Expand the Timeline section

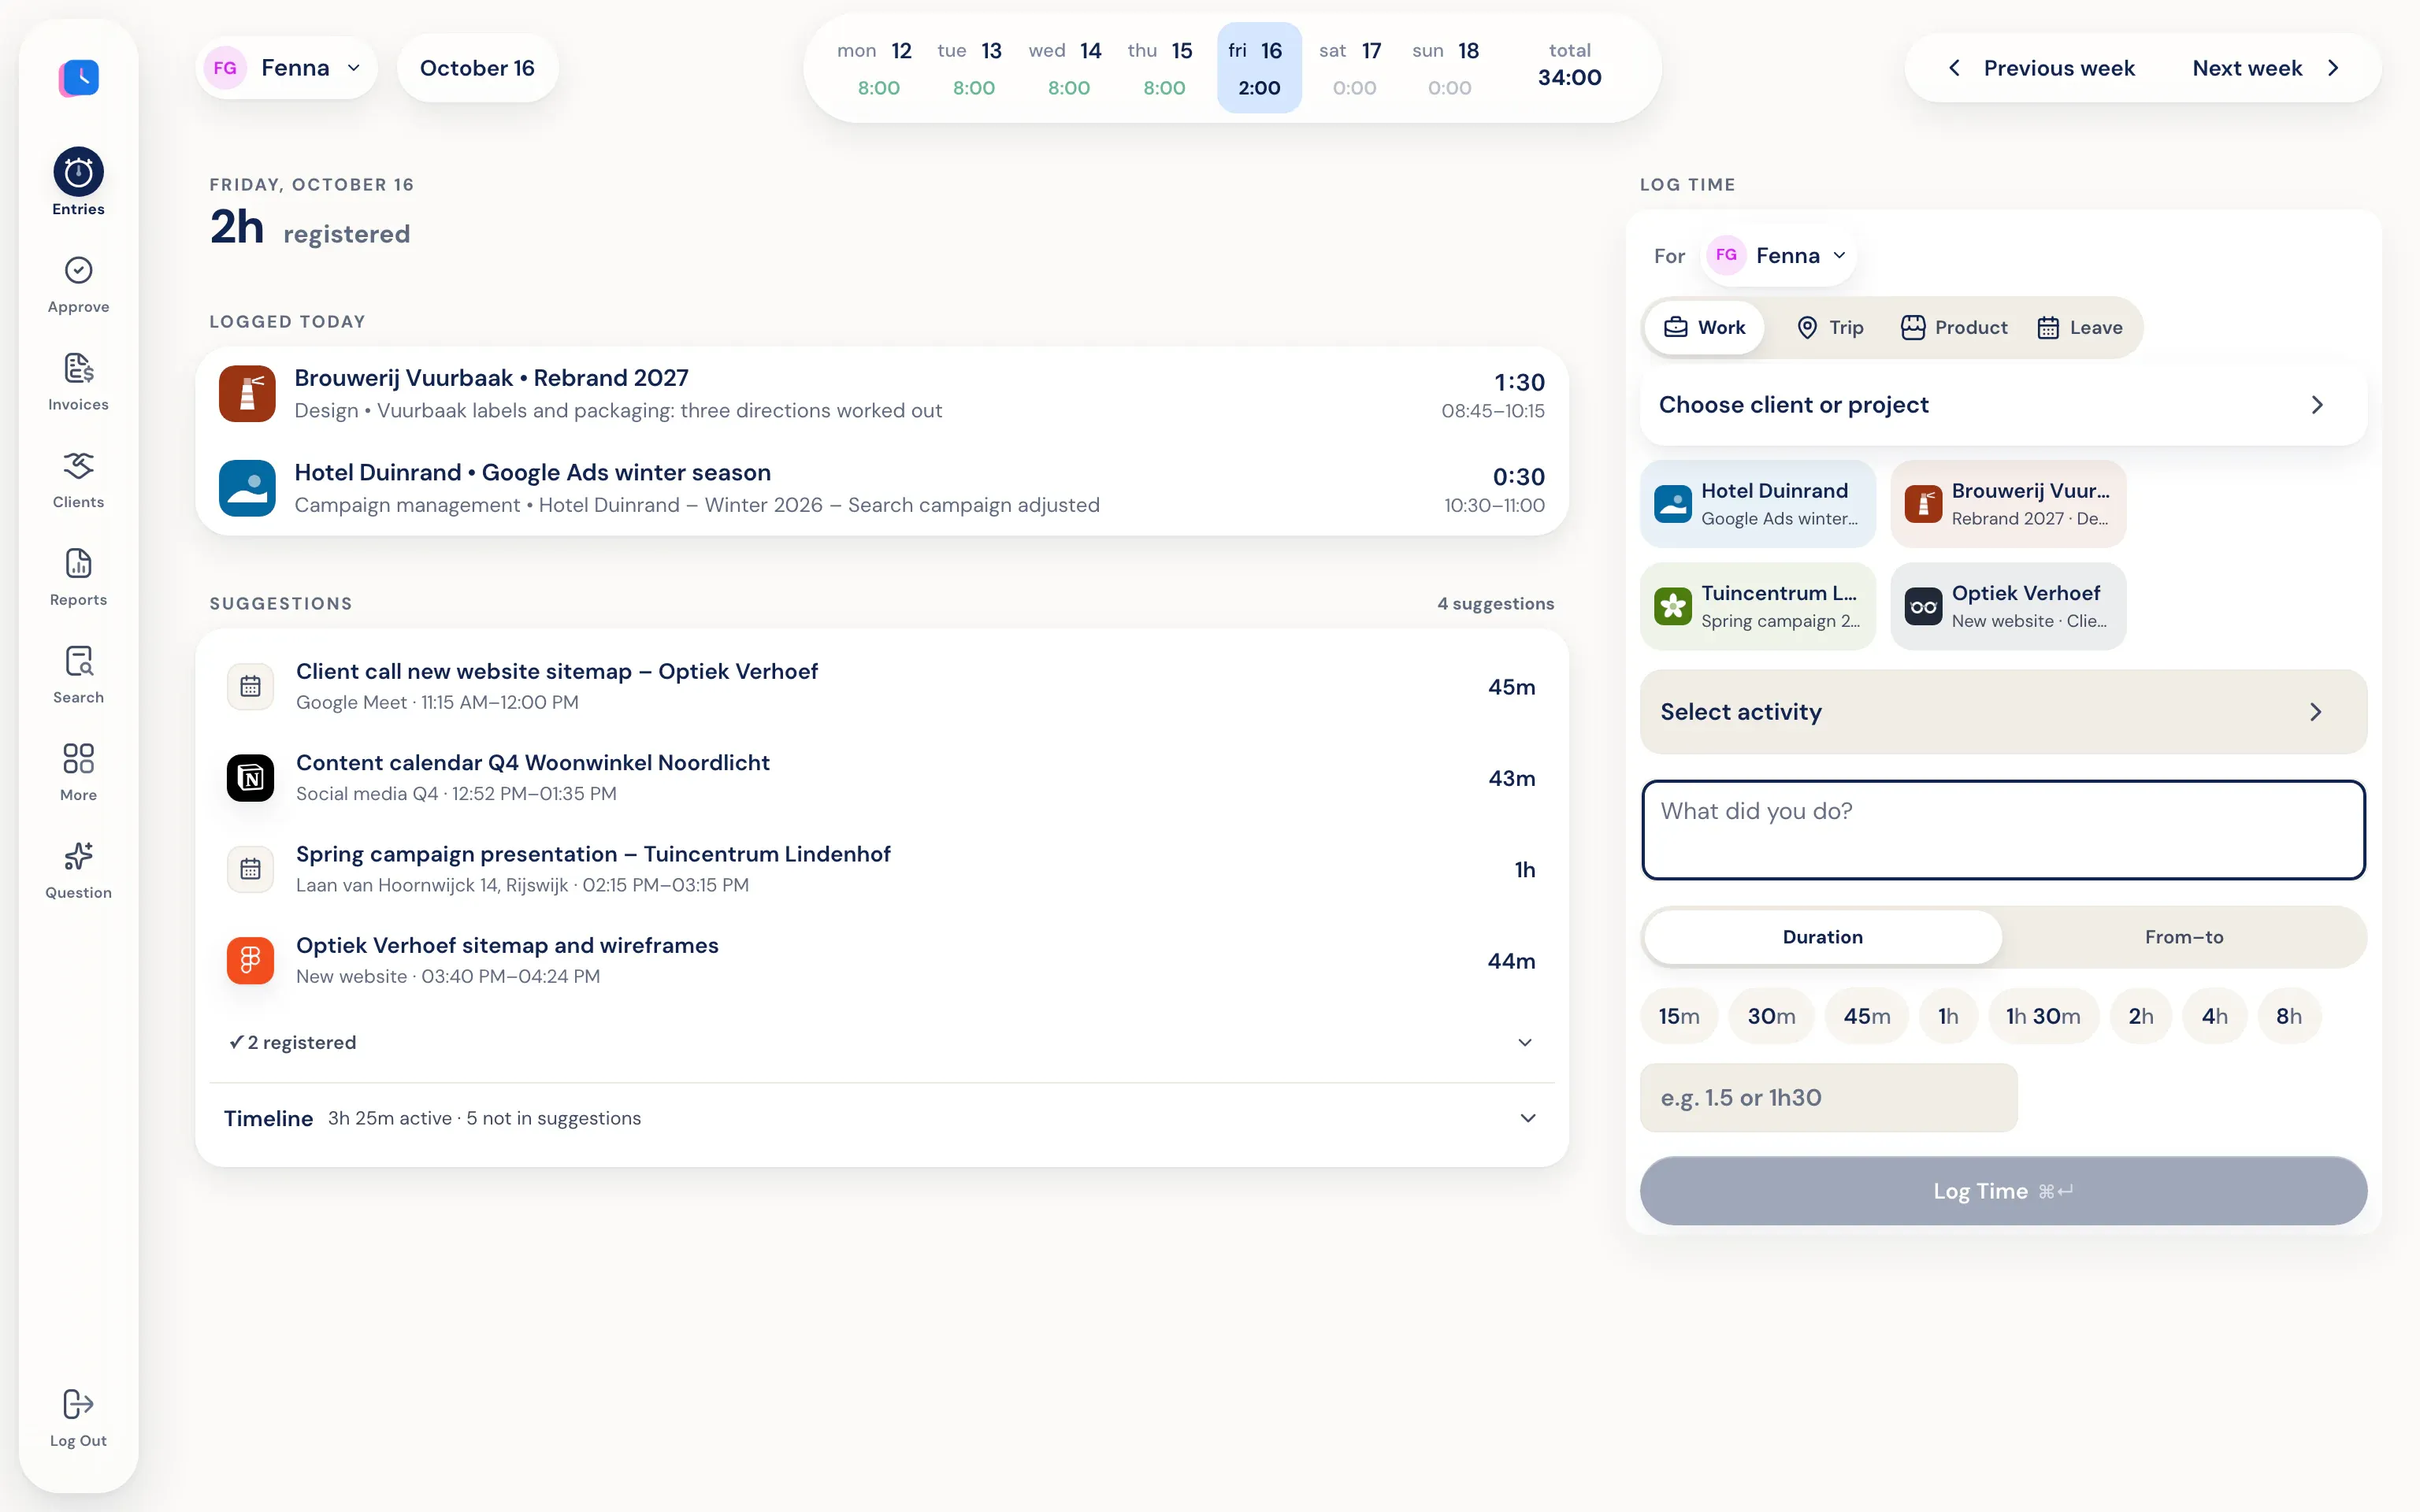pos(881,1118)
